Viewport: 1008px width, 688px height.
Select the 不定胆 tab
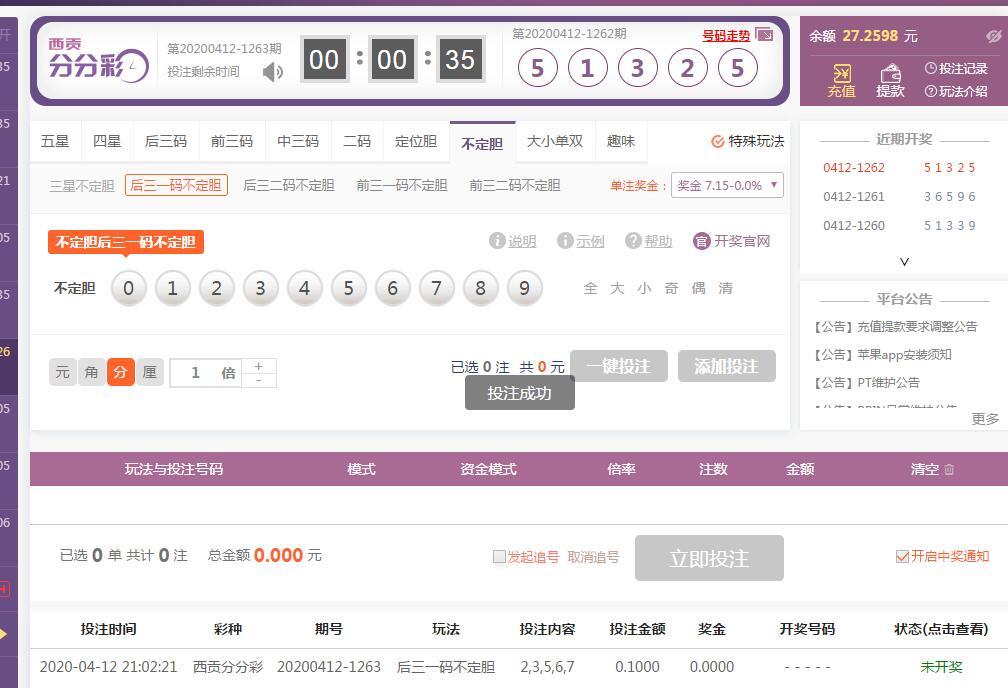[x=483, y=143]
